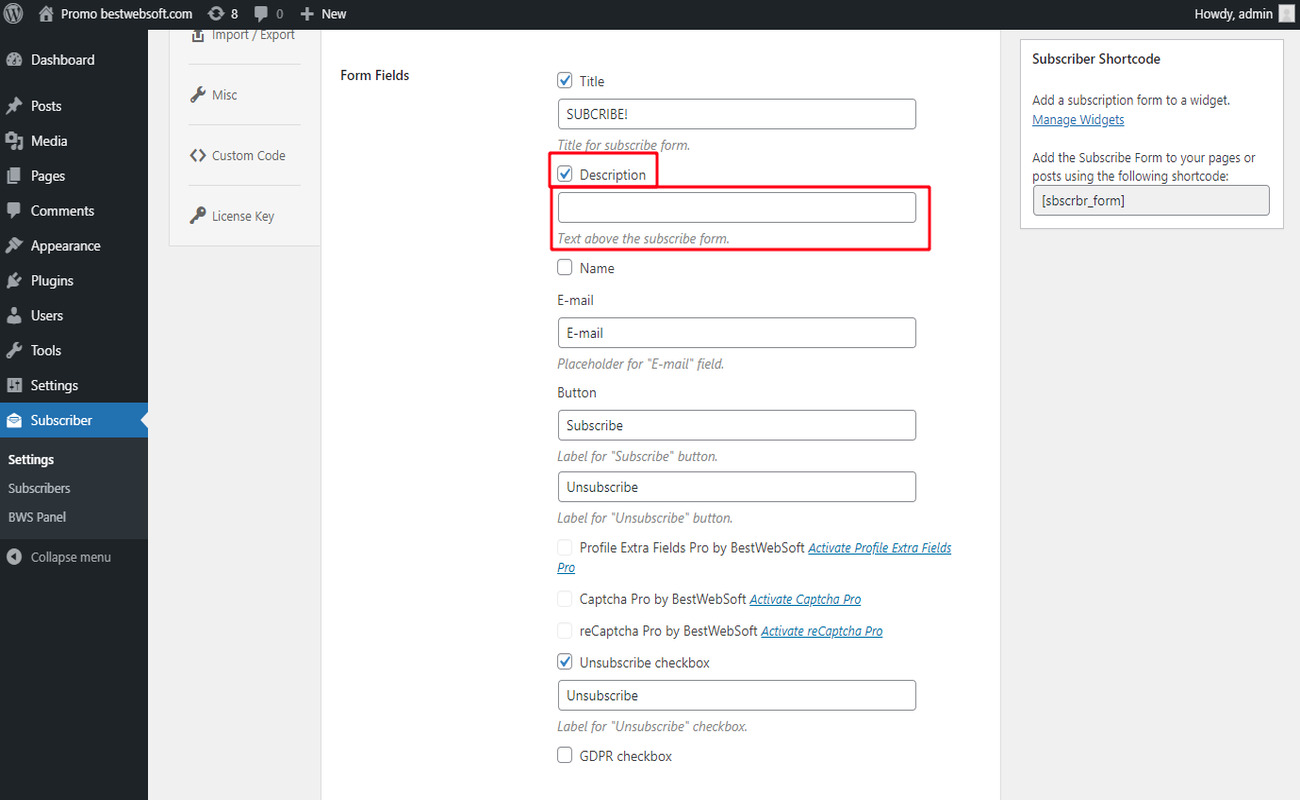Click the plus icon next to New
1300x800 pixels.
[307, 14]
